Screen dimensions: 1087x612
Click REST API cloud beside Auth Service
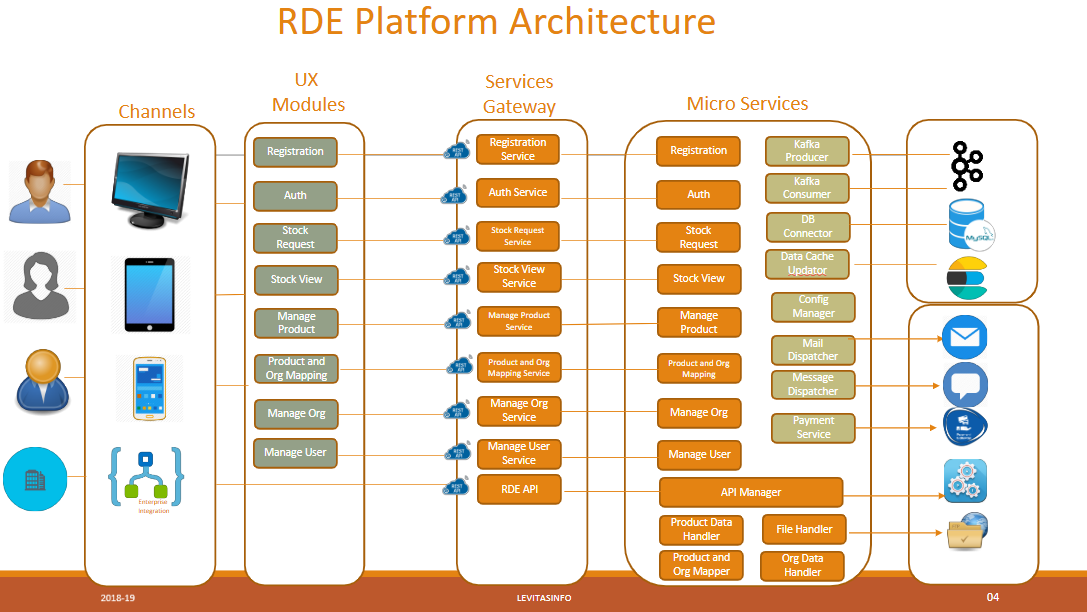coord(455,196)
